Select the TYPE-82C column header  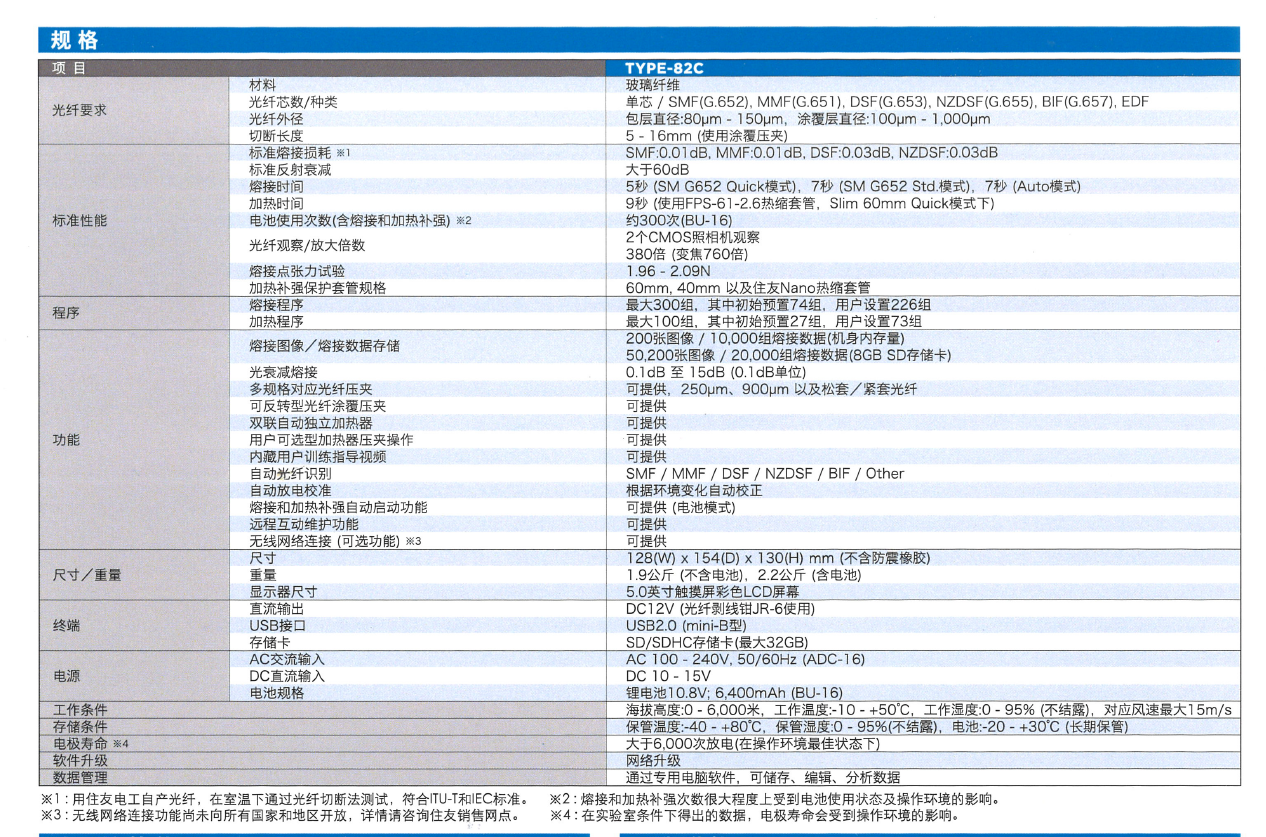[x=664, y=69]
